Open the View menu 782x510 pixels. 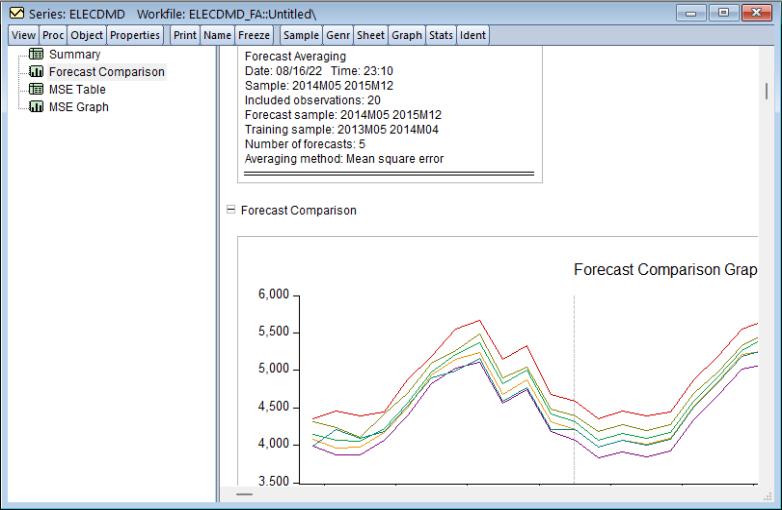click(23, 35)
